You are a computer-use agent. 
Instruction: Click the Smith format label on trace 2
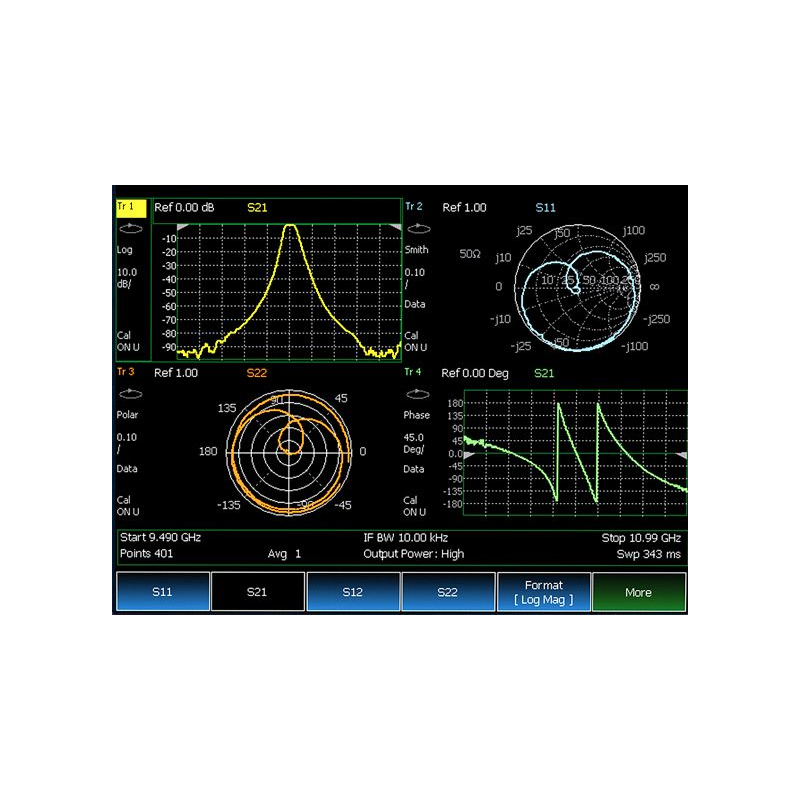(x=416, y=250)
